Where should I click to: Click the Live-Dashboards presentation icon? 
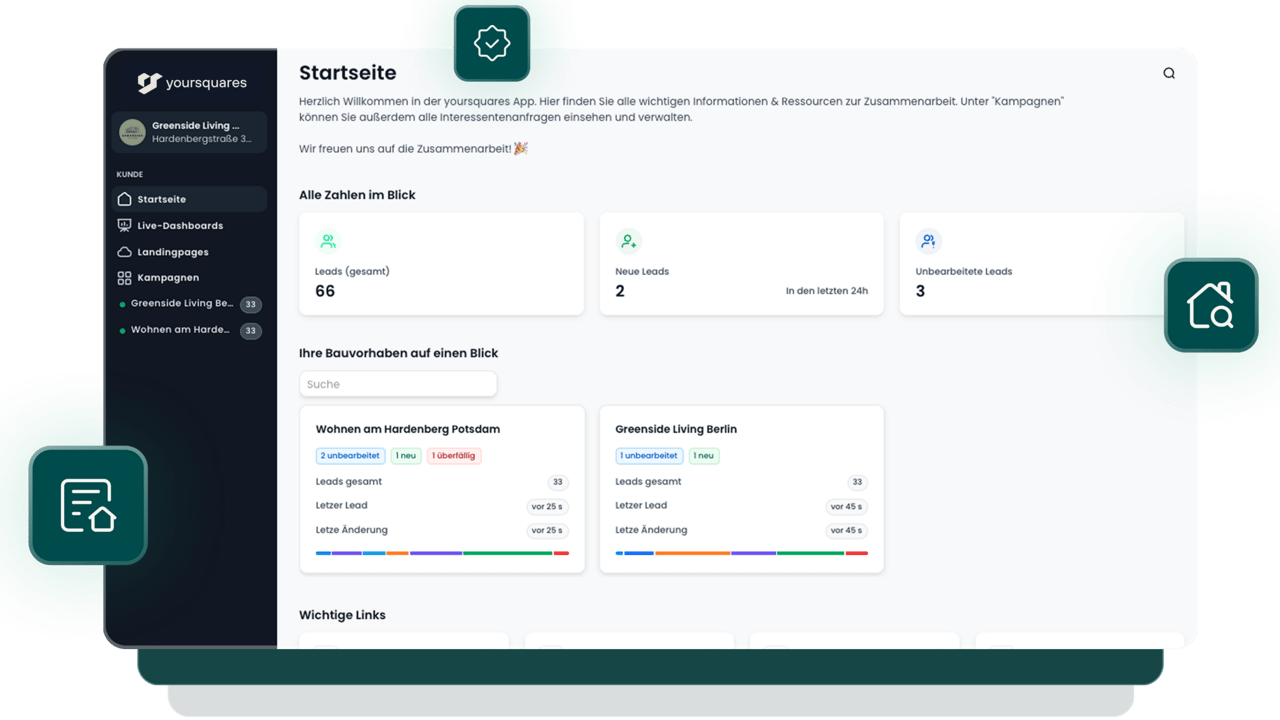point(124,225)
